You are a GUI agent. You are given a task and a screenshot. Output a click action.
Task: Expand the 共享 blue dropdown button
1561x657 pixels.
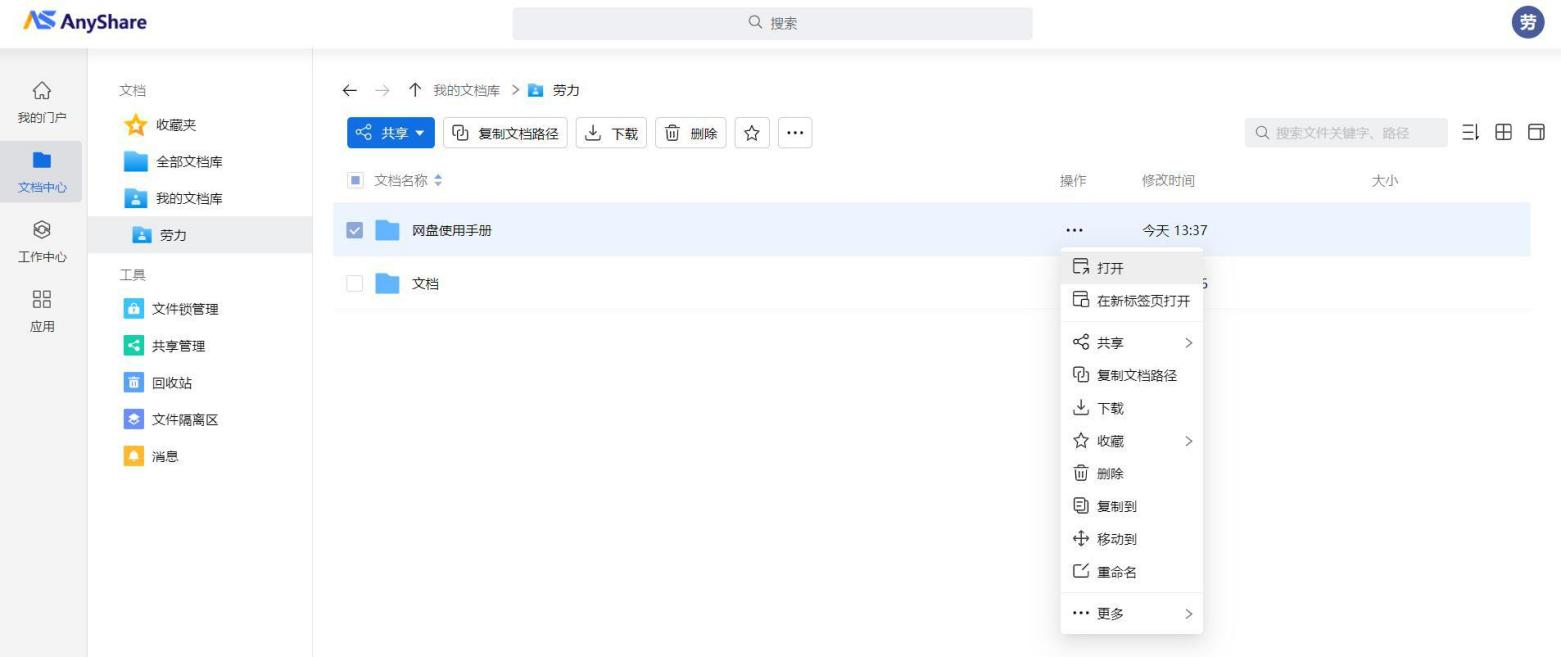pos(391,133)
